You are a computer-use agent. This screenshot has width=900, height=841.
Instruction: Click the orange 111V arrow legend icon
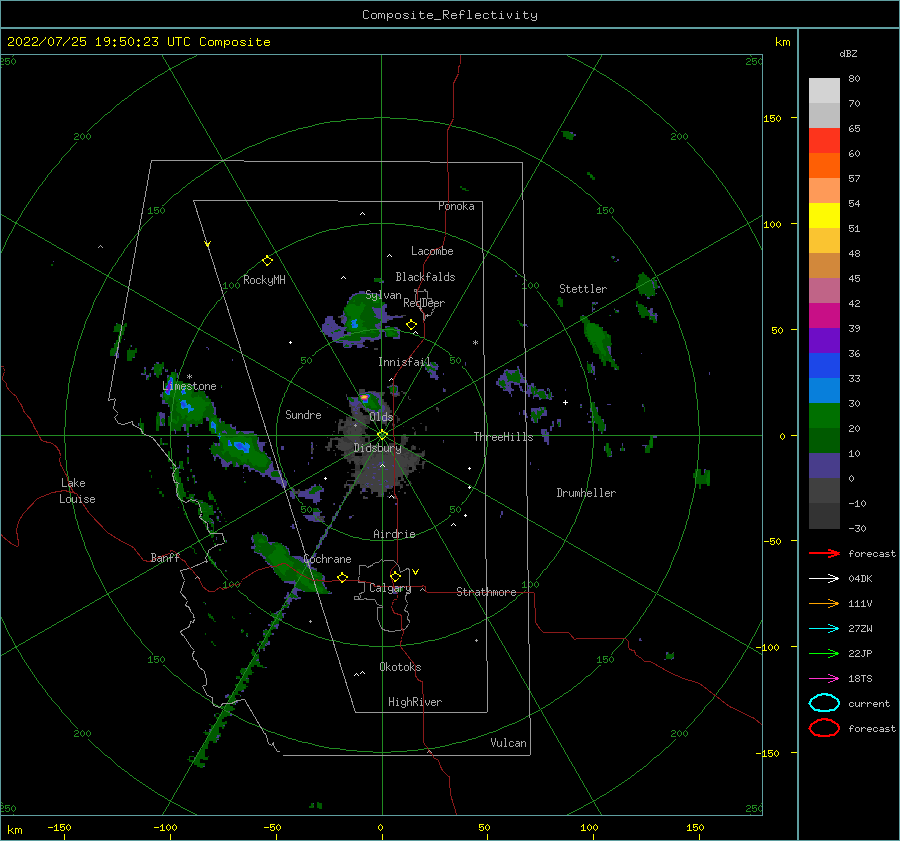click(x=824, y=603)
